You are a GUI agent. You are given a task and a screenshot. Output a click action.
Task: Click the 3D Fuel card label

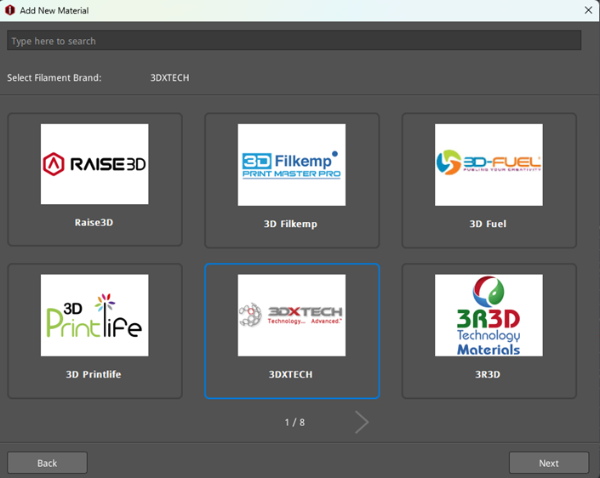(489, 224)
